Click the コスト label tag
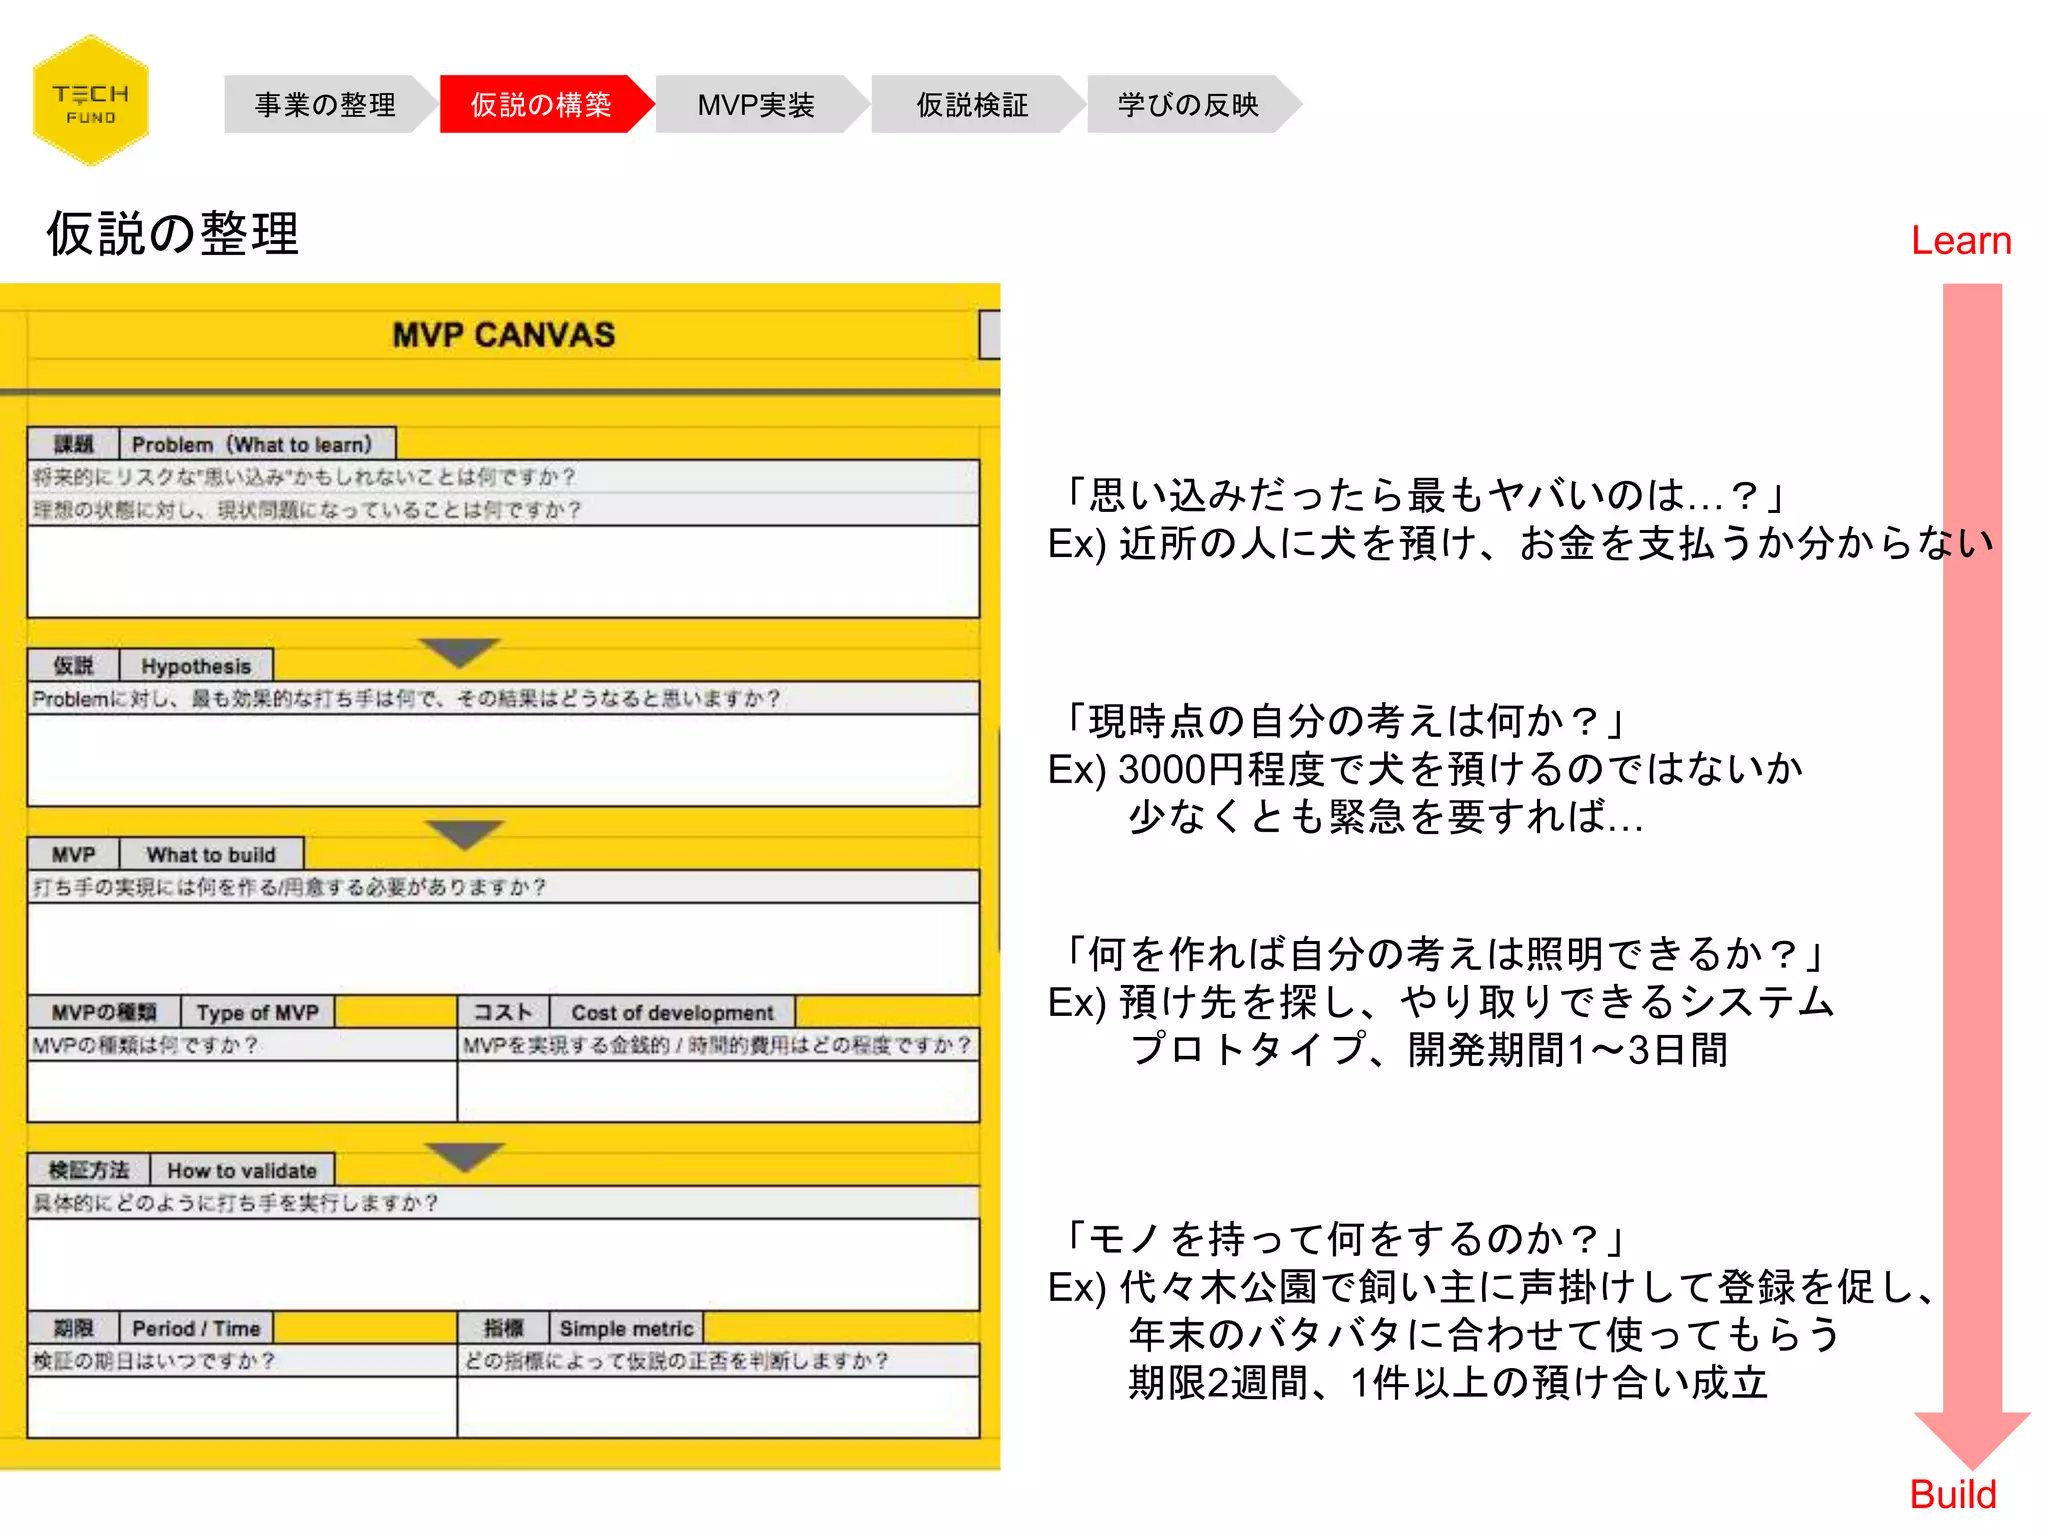 (x=503, y=1012)
